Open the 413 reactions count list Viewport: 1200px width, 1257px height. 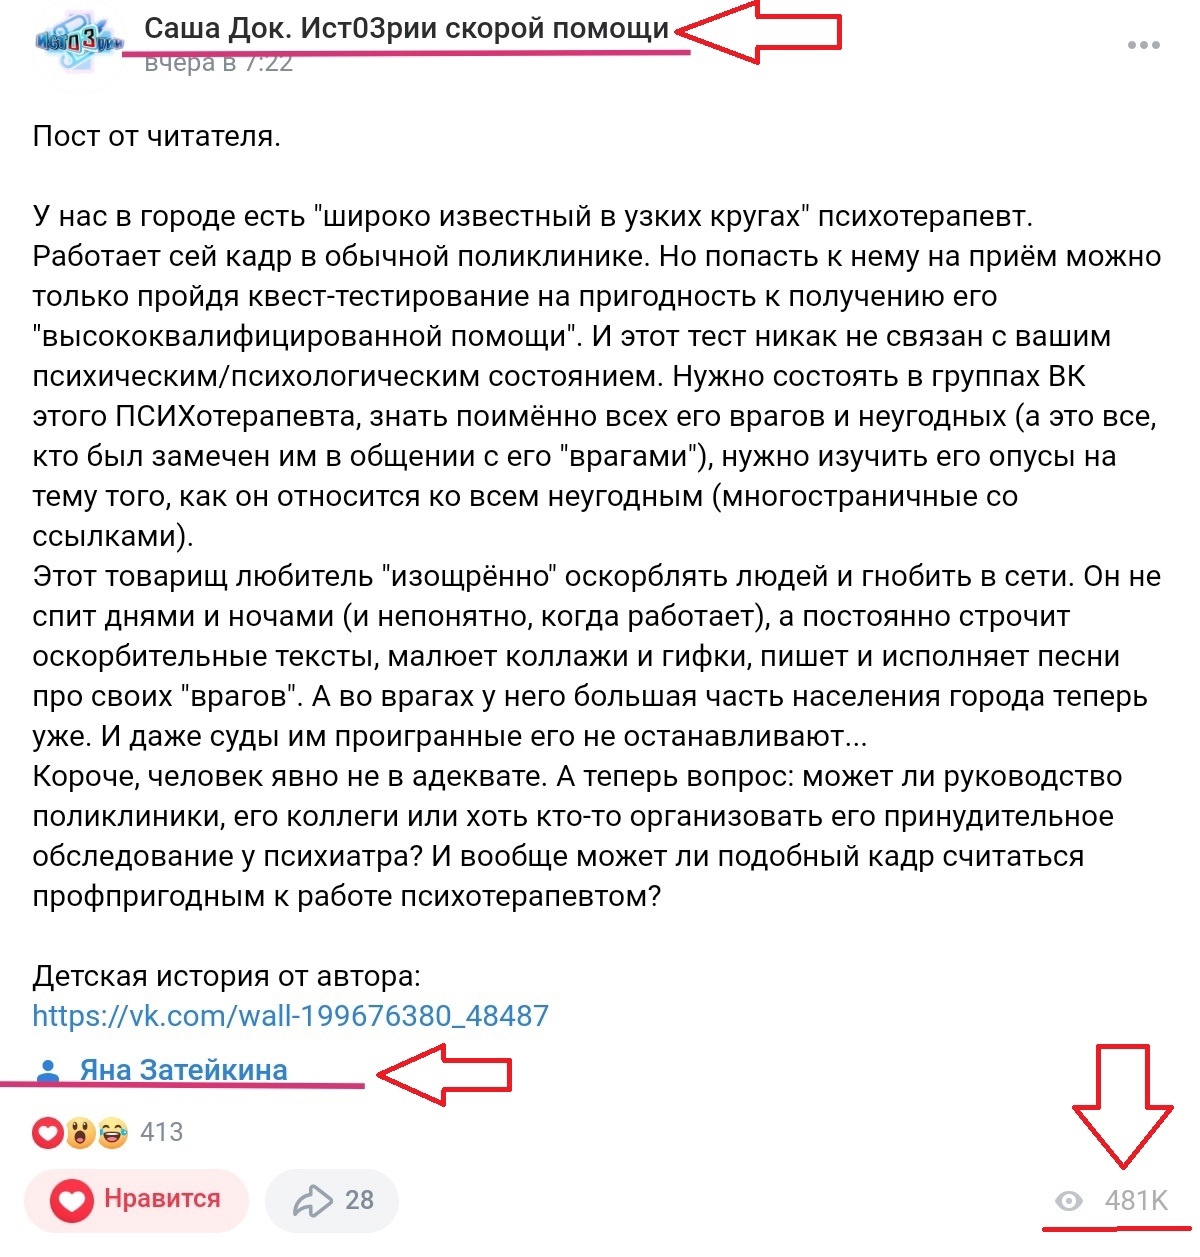(161, 1132)
